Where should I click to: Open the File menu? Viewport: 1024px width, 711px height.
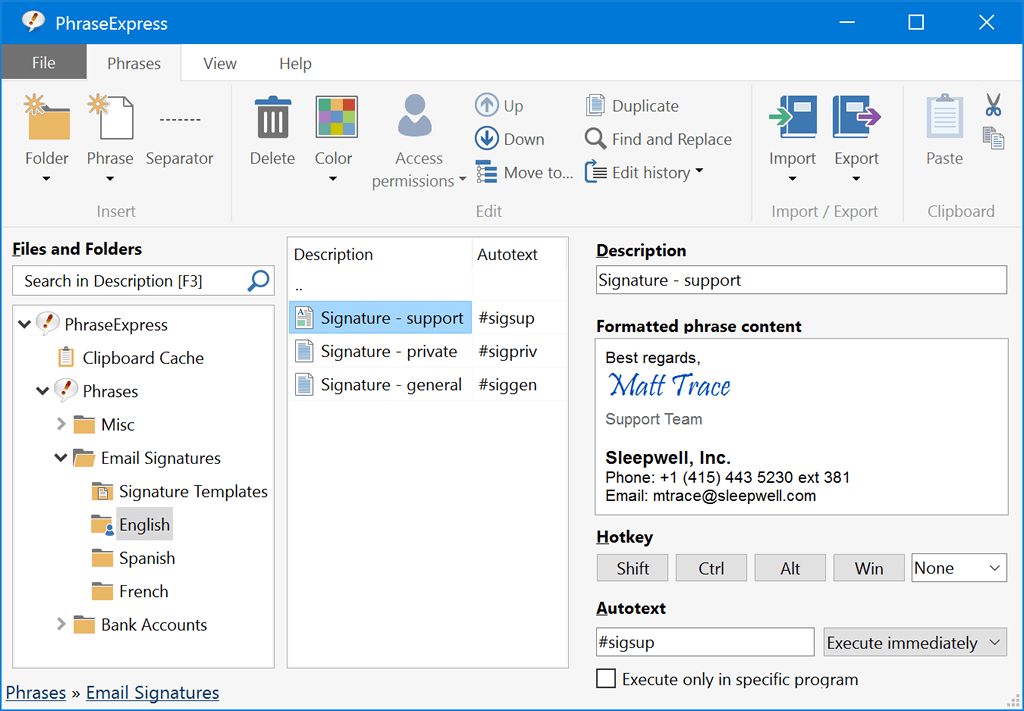[x=43, y=62]
